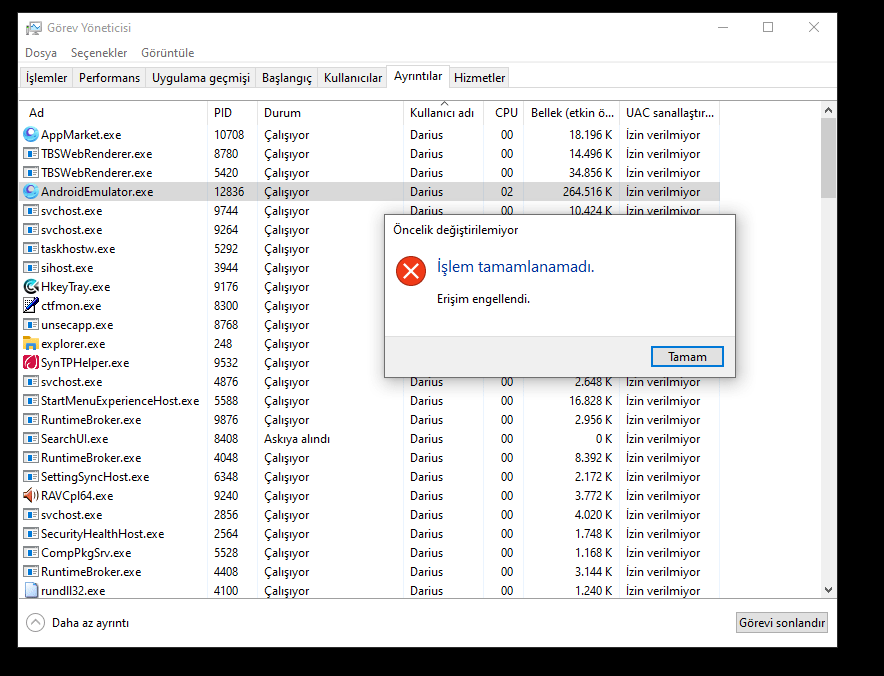Viewport: 884px width, 676px height.
Task: Click the CompPkgSrv.exe process icon
Action: coord(30,553)
